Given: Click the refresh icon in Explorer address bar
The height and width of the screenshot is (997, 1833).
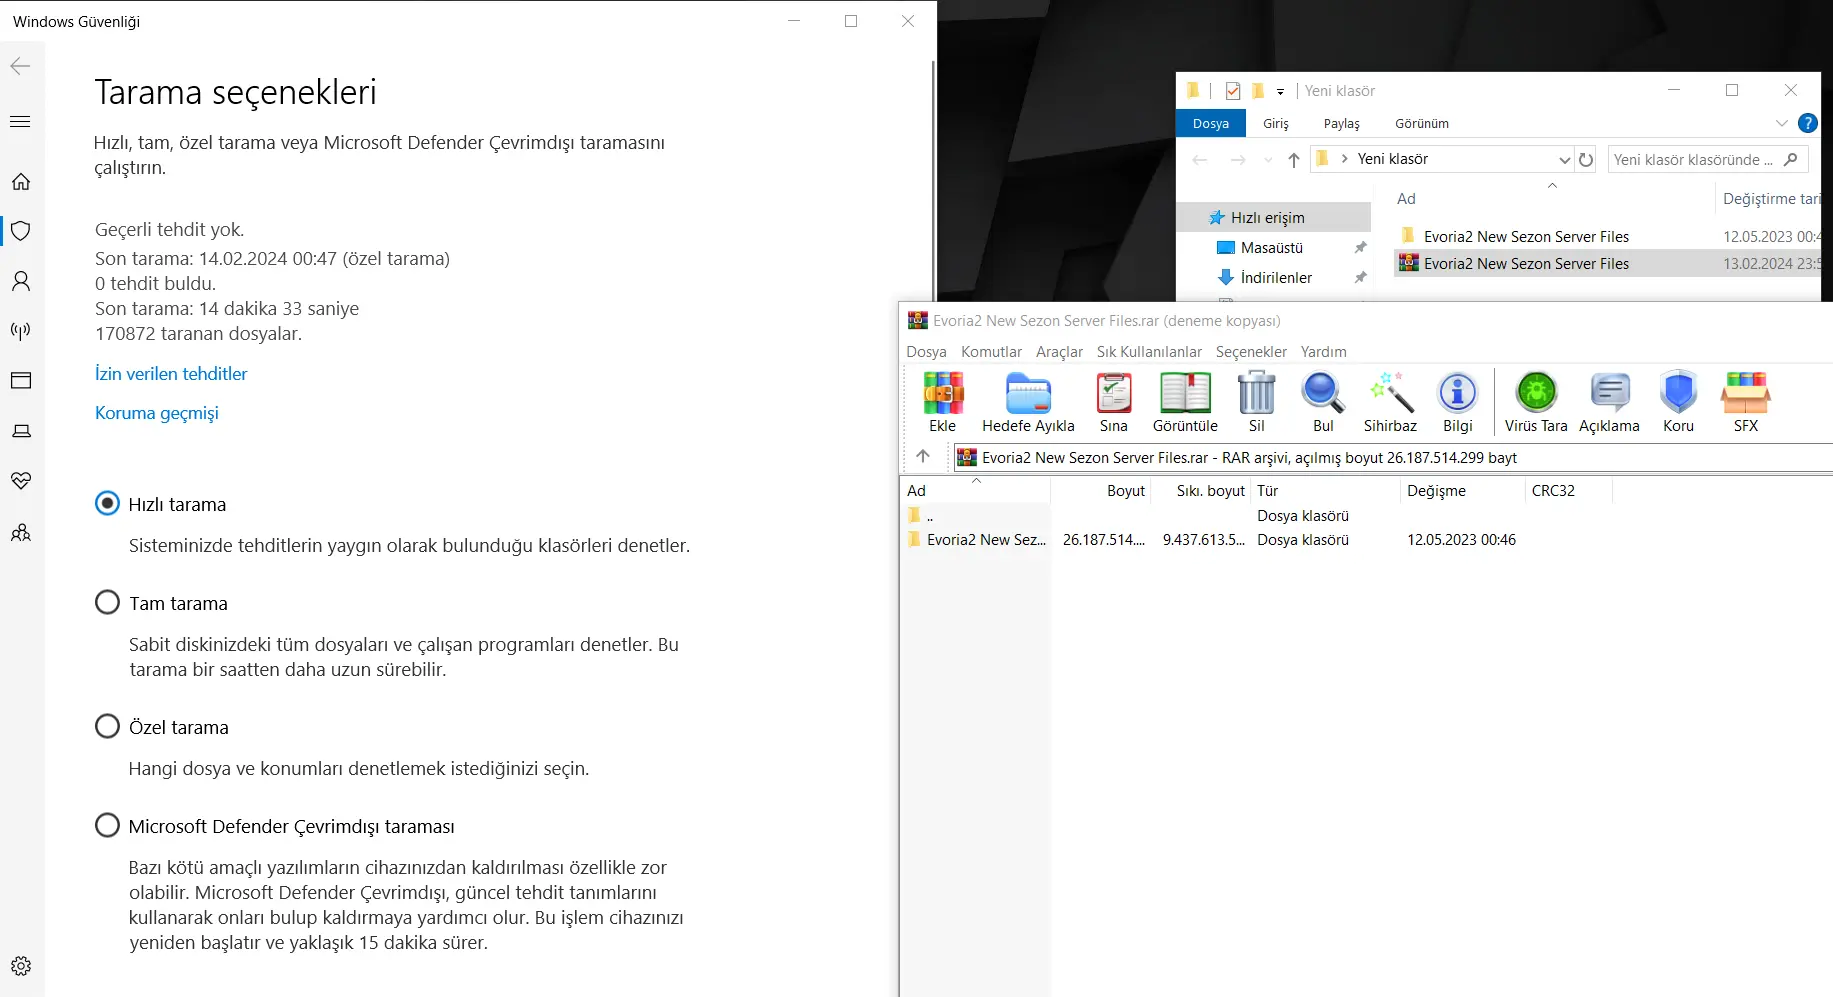Looking at the screenshot, I should coord(1586,159).
